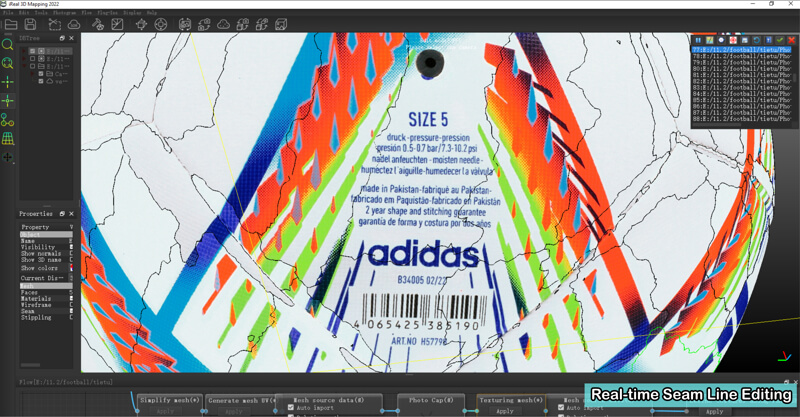Toggle the Wireframe checkbox in Properties

[x=71, y=305]
